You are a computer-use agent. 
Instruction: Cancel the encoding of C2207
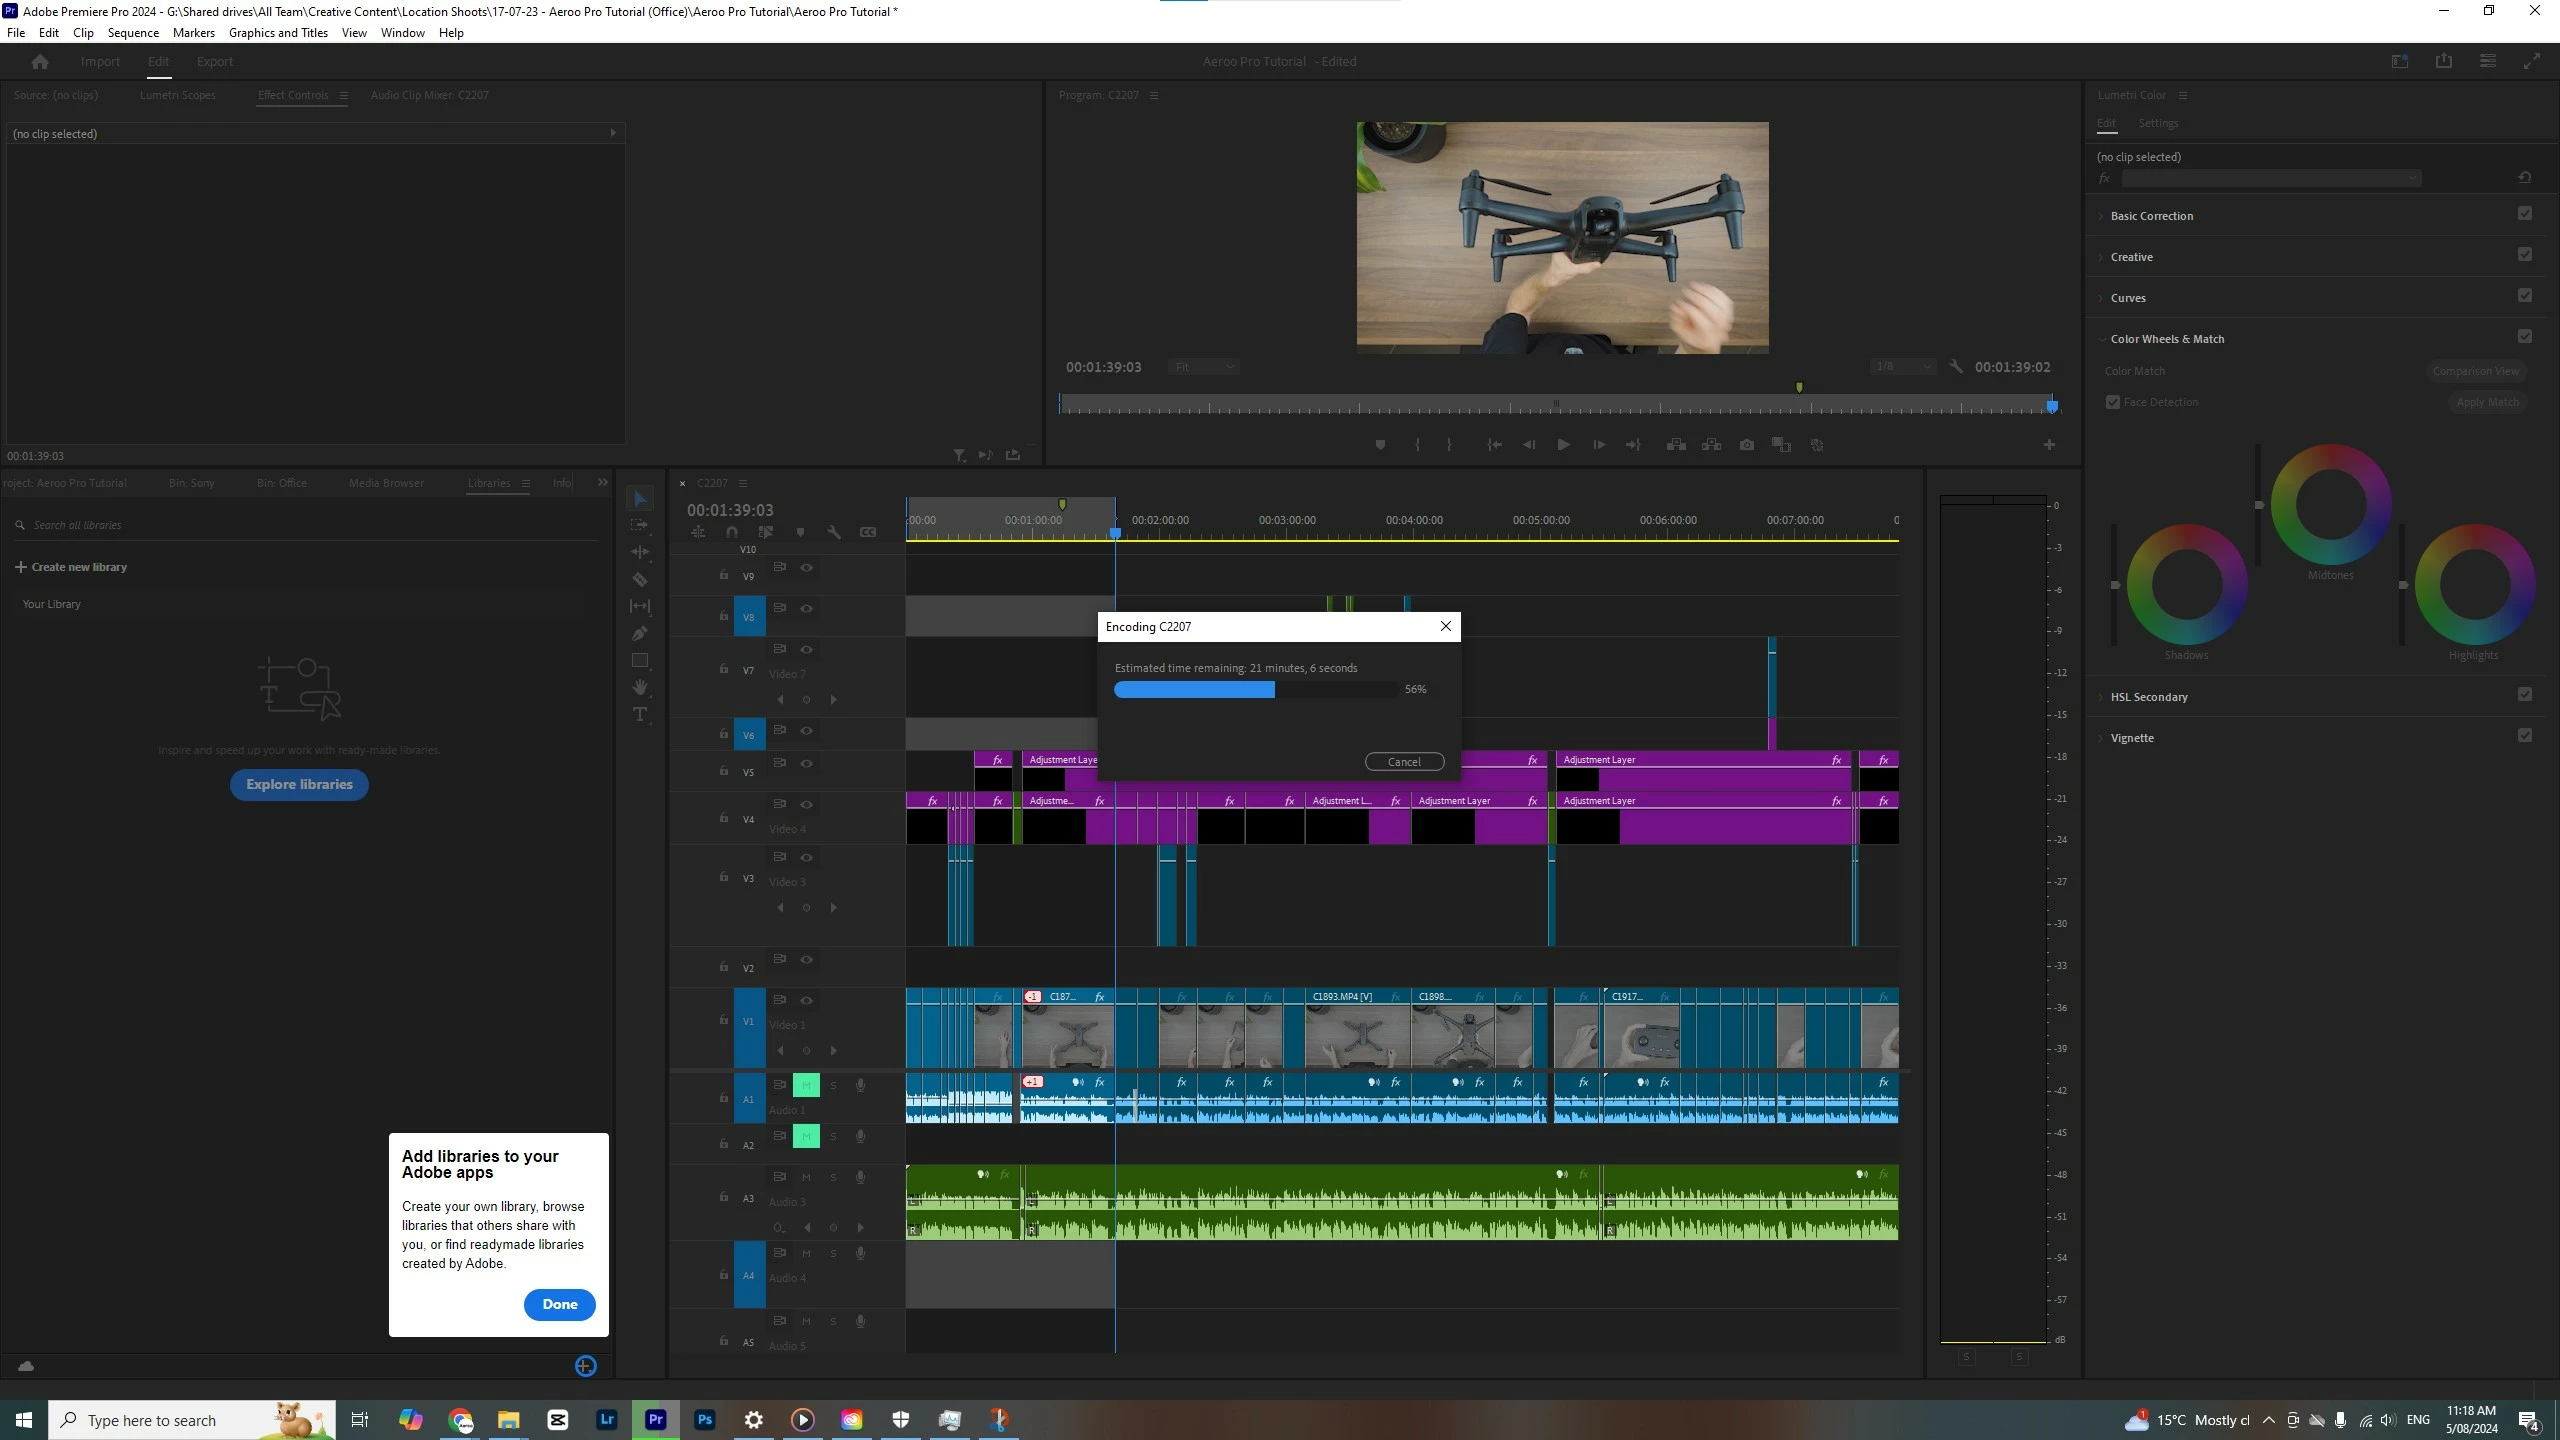pyautogui.click(x=1403, y=762)
